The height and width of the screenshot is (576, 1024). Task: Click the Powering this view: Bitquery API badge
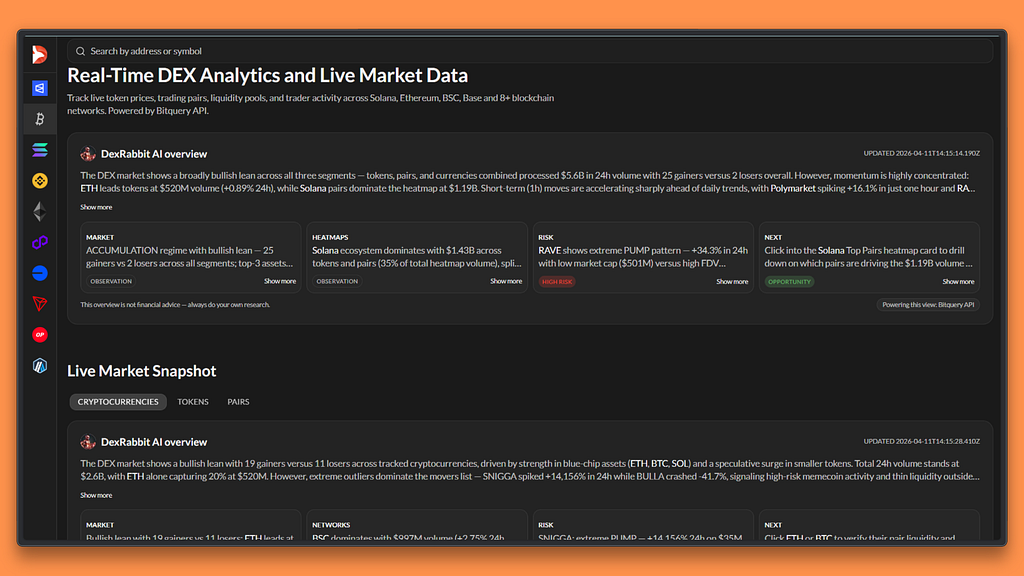coord(928,304)
